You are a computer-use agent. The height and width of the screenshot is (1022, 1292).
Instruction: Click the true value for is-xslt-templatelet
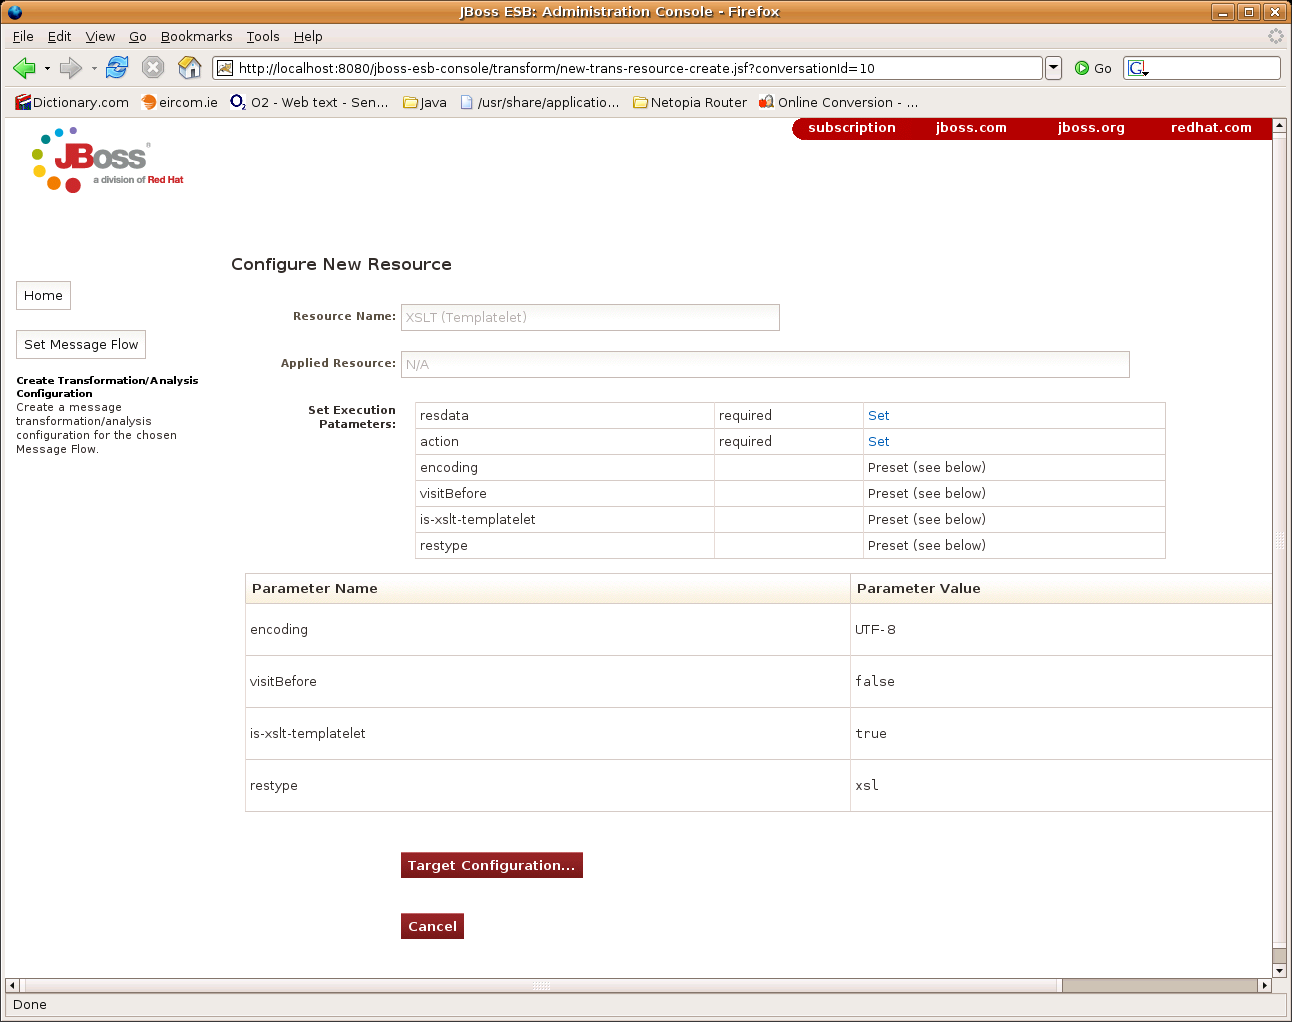tap(871, 734)
